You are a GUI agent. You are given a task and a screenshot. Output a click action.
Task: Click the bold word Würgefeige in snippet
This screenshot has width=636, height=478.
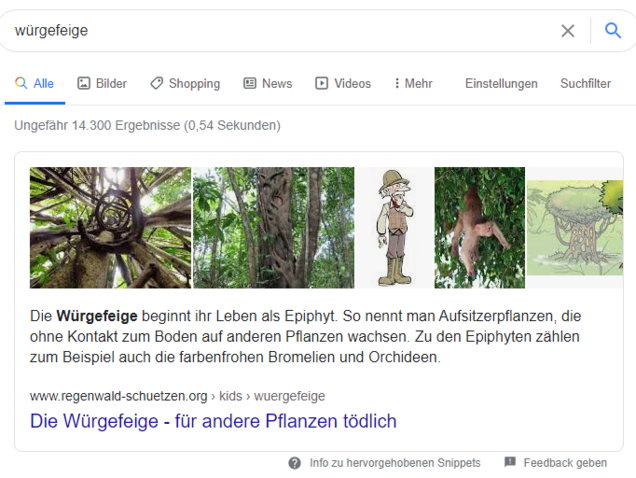point(97,316)
